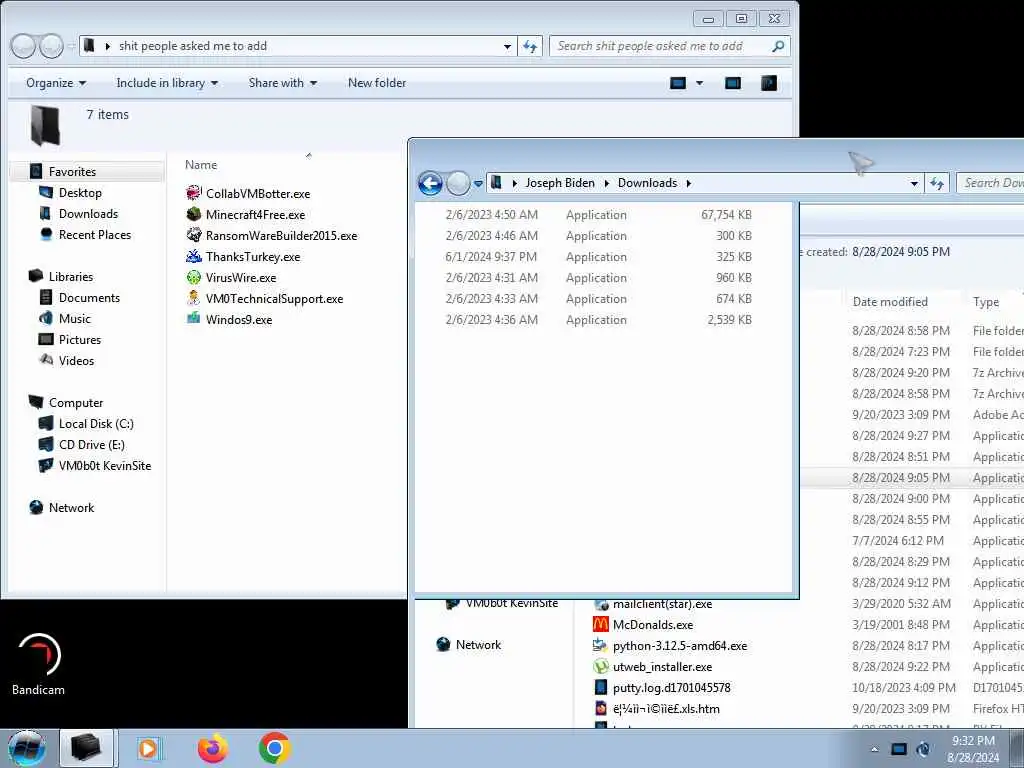The image size is (1024, 768).
Task: Click python-3.12.5-amd64.exe installer icon
Action: coord(600,645)
